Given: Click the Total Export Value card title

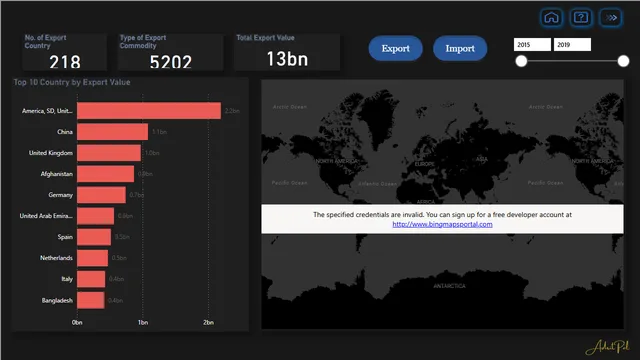Looking at the screenshot, I should 265,38.
